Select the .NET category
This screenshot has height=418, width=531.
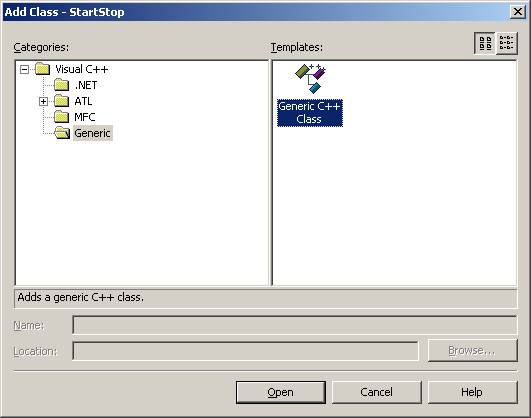86,85
